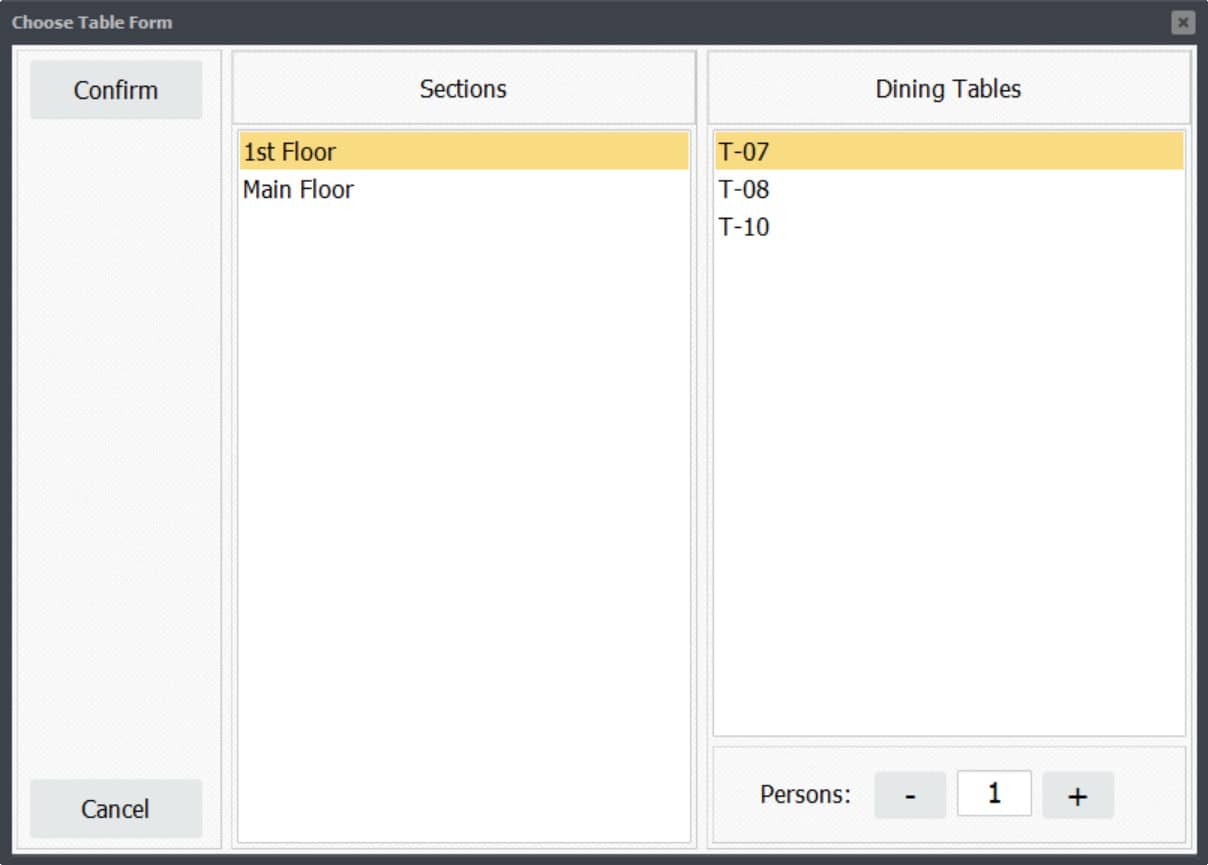Click empty space below Main Floor
Viewport: 1208px width, 865px height.
pyautogui.click(x=464, y=520)
